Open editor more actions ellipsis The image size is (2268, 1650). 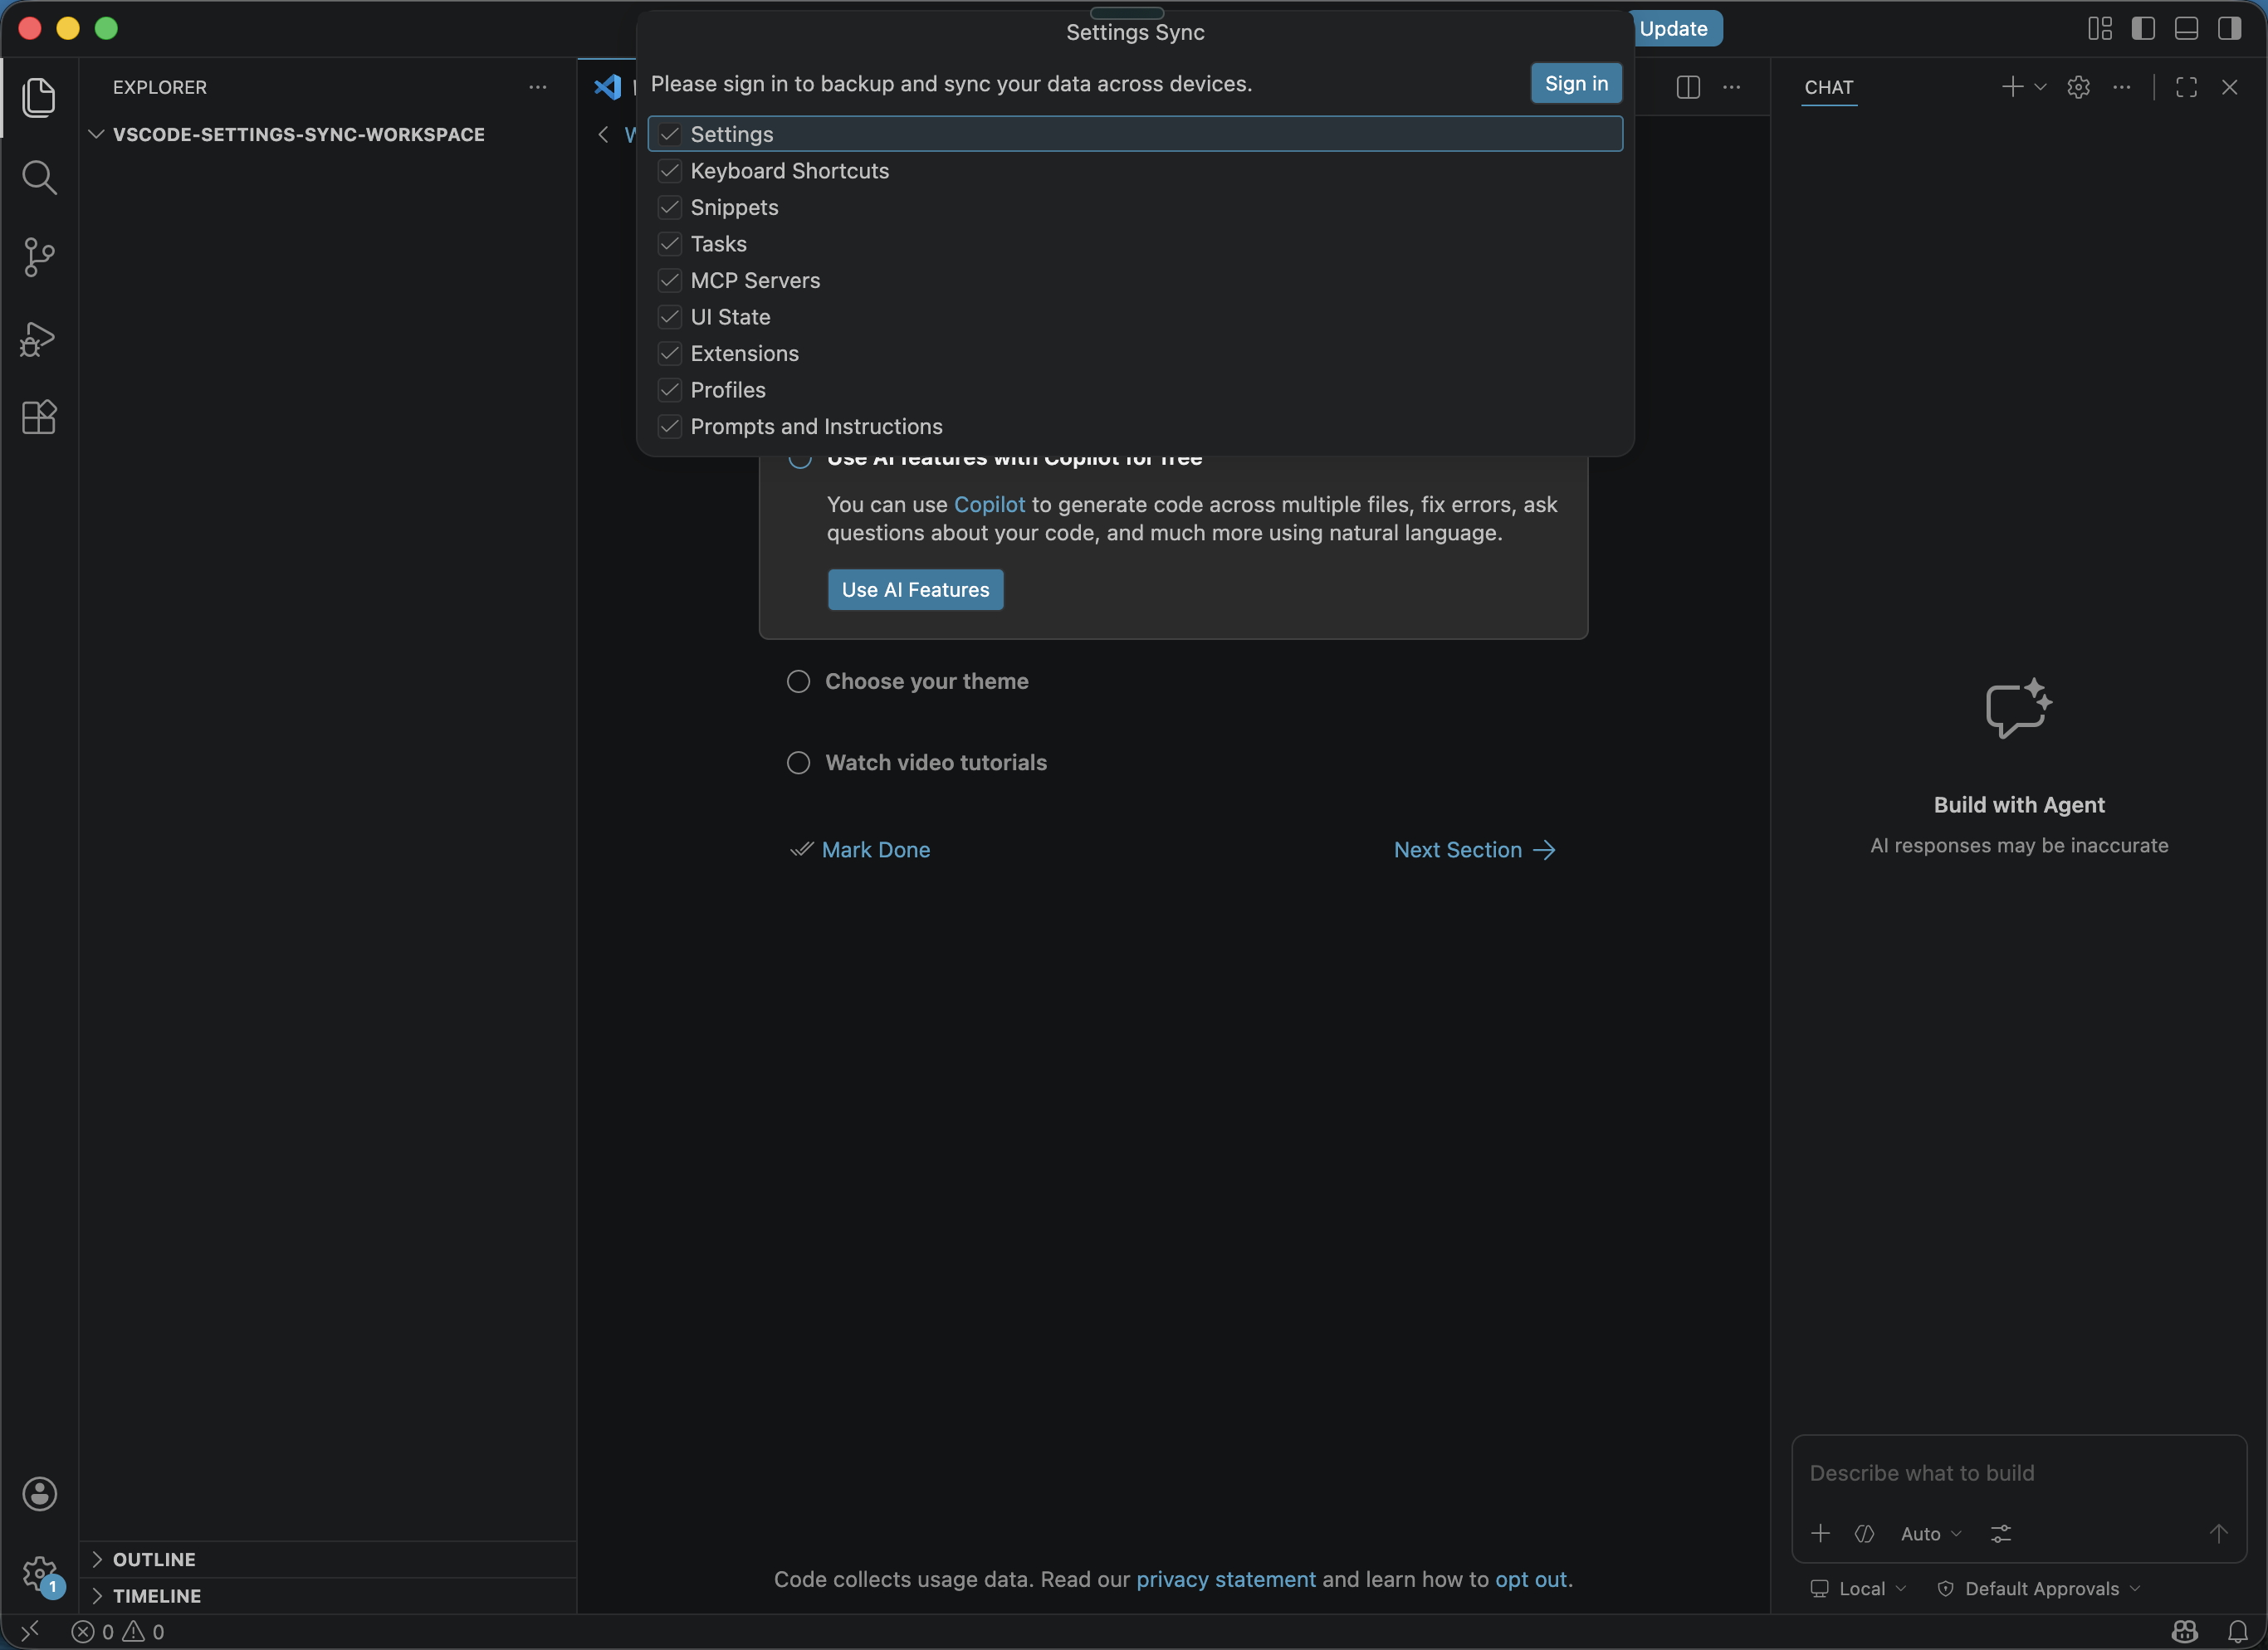click(1732, 87)
